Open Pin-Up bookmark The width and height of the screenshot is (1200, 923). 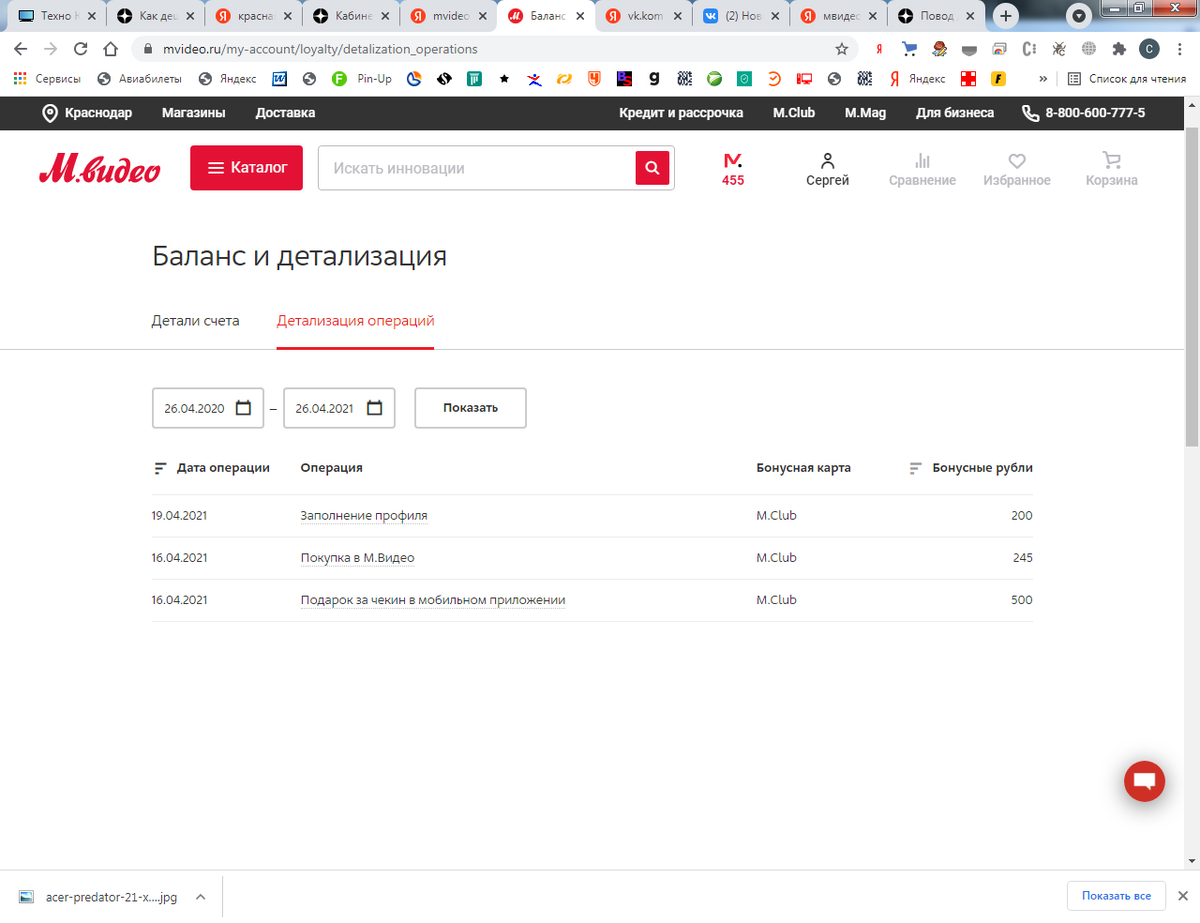click(362, 79)
